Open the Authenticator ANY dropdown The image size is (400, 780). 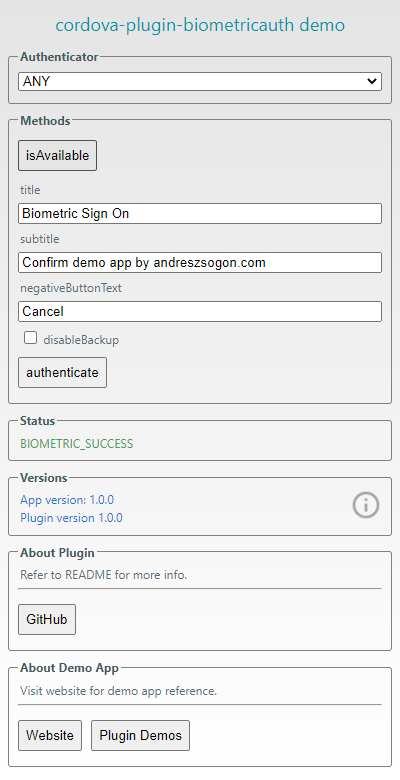click(200, 81)
